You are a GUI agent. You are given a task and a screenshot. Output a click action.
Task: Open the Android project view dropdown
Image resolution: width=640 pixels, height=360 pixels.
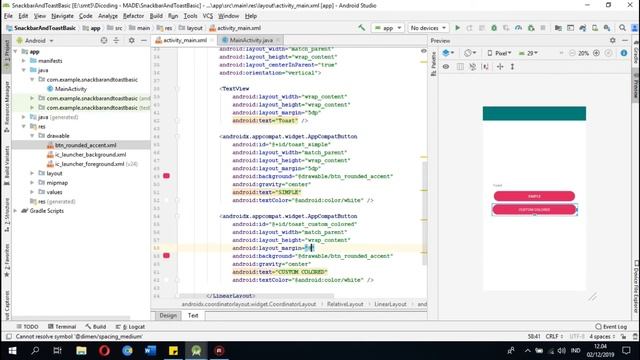[x=35, y=40]
